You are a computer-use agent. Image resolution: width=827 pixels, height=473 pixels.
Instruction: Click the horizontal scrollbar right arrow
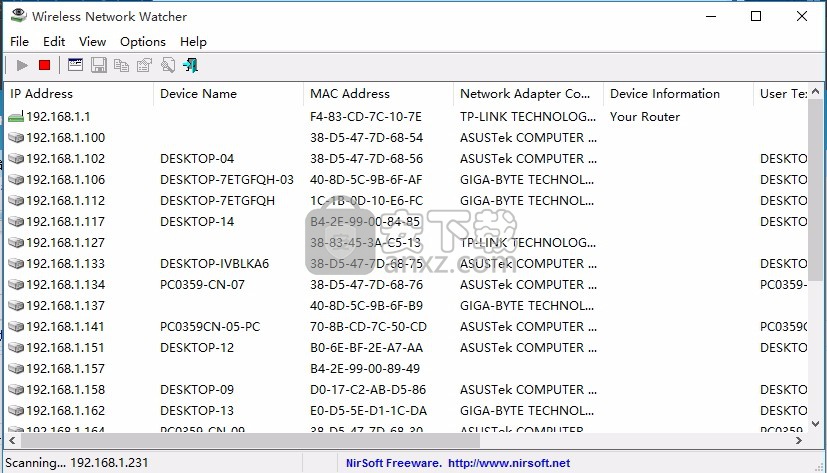pyautogui.click(x=799, y=440)
